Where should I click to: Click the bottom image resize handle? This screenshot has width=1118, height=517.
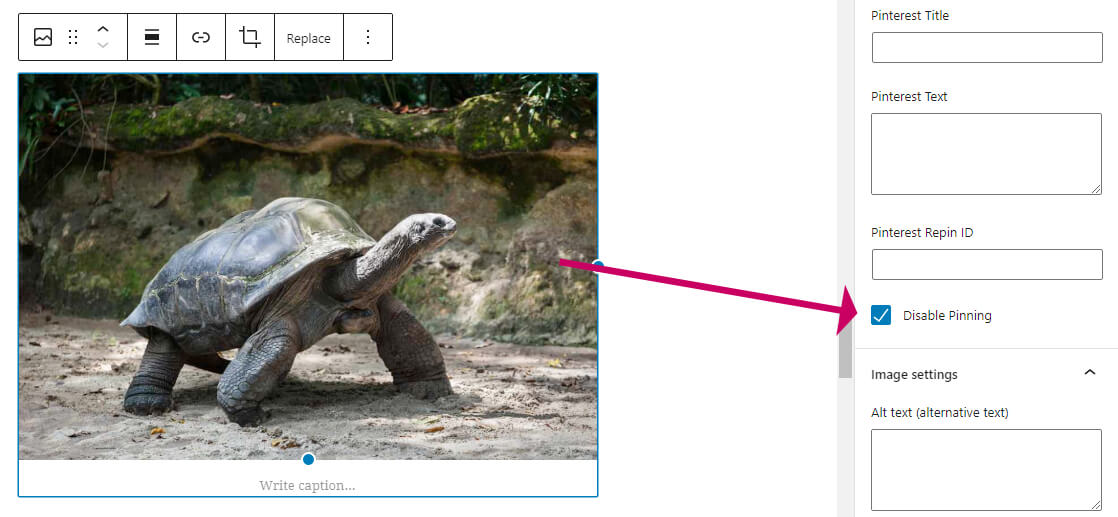(308, 459)
